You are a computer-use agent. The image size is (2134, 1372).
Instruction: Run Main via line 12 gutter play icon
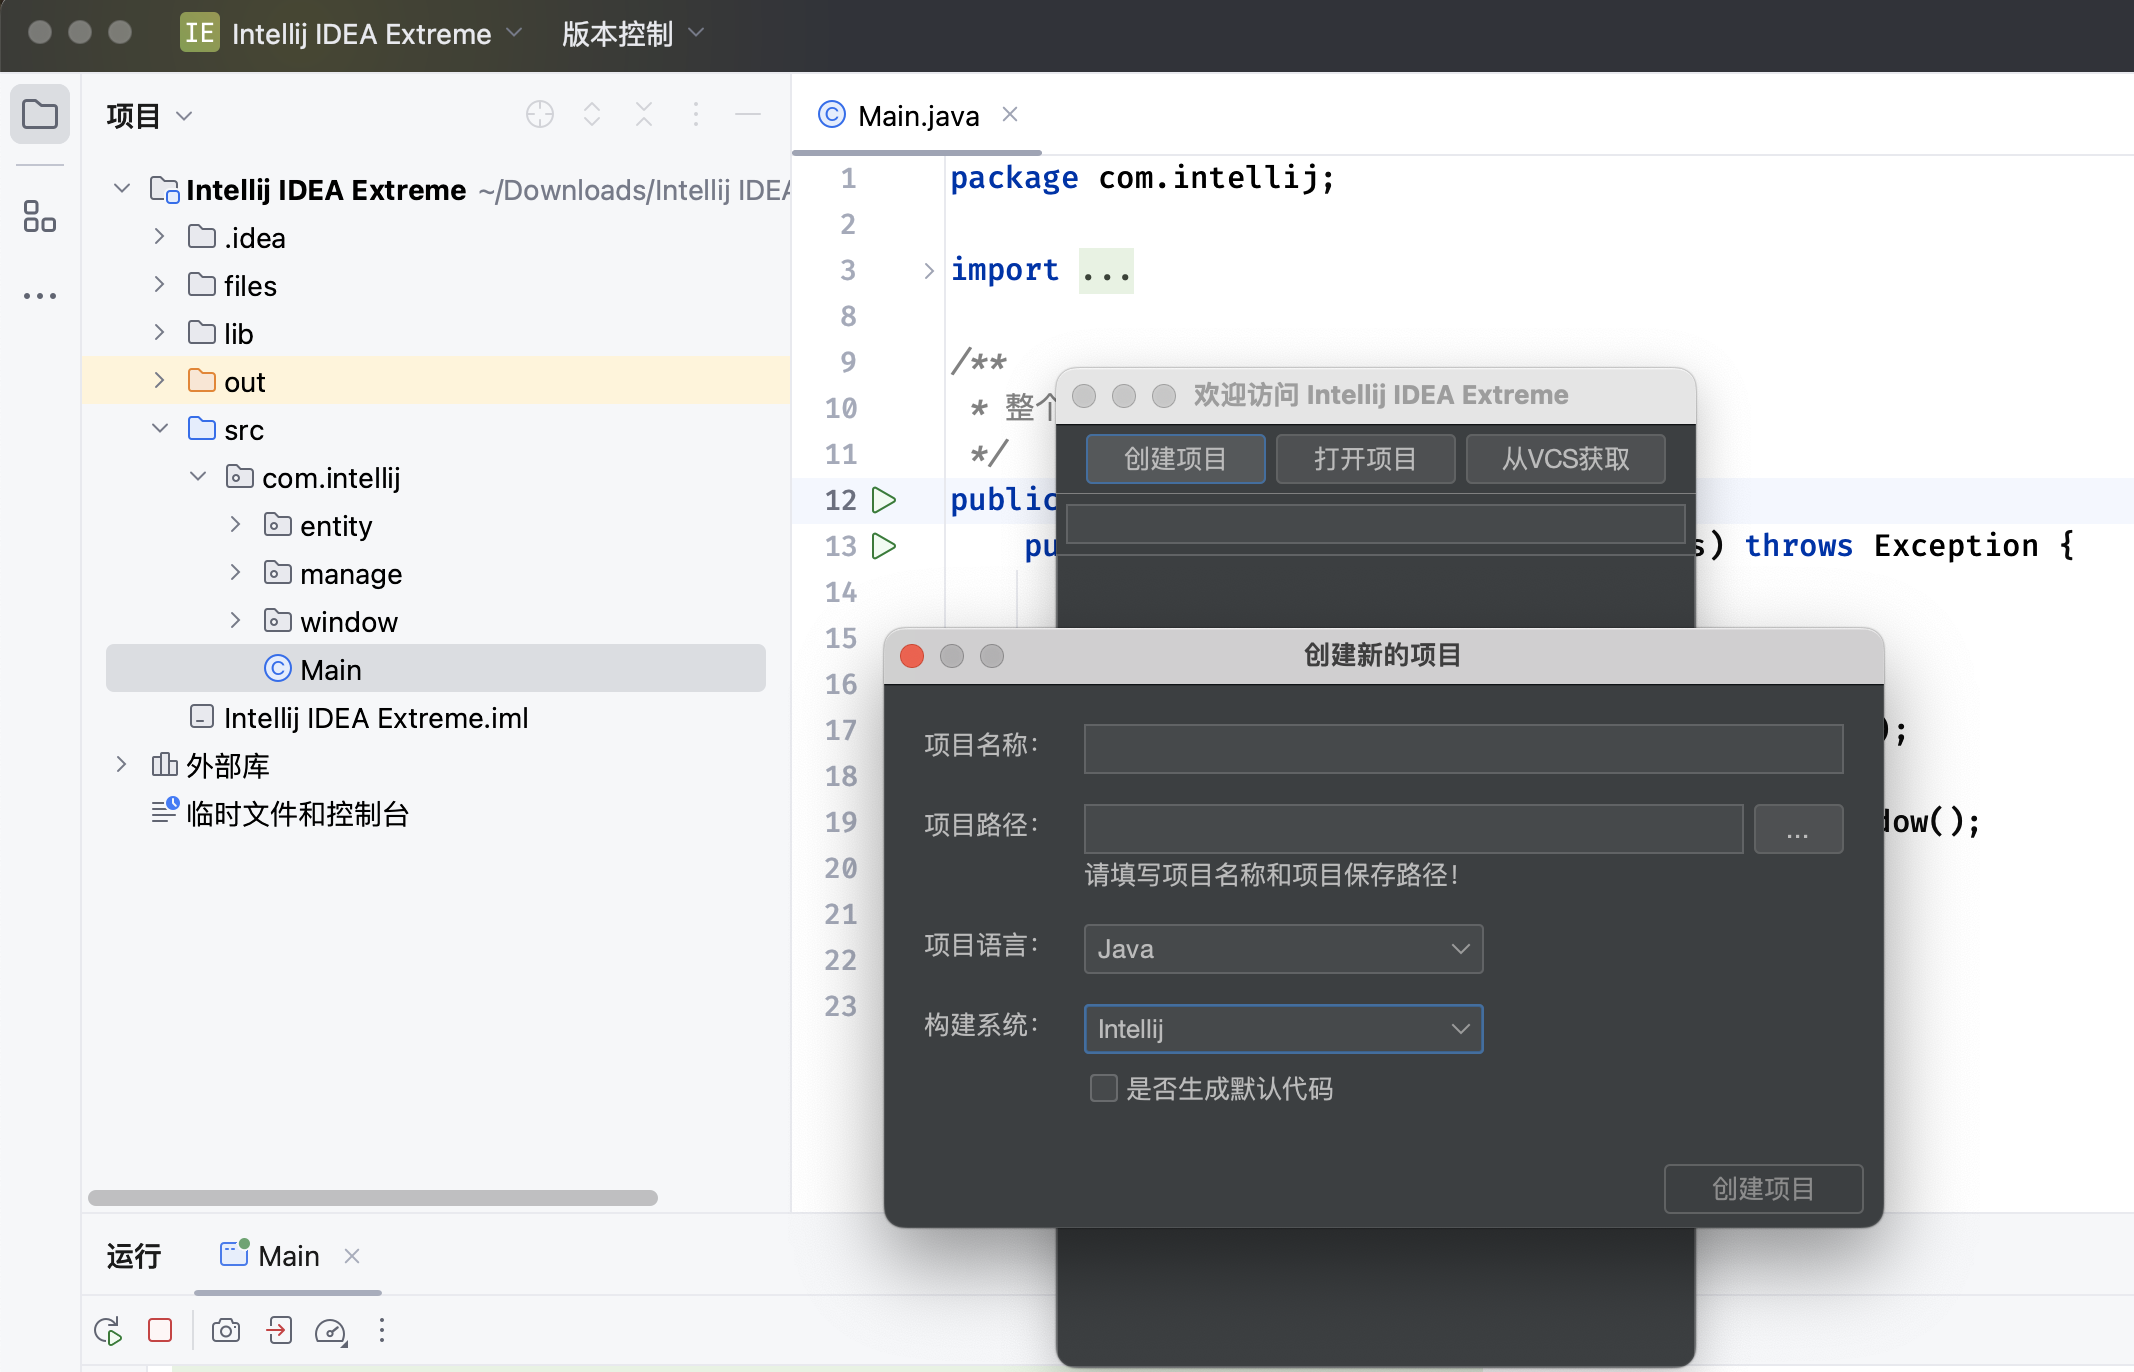(884, 500)
